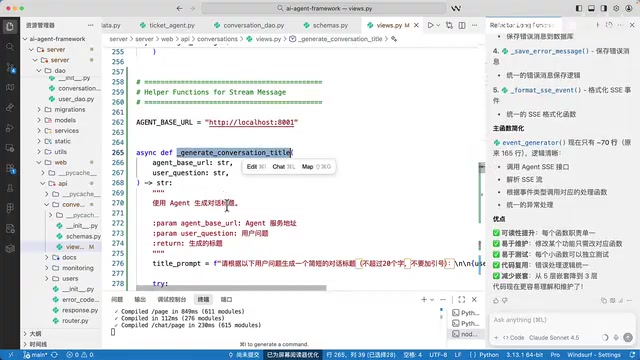Run the Python file with play icon
This screenshot has height=360, width=640.
pyautogui.click(x=430, y=25)
